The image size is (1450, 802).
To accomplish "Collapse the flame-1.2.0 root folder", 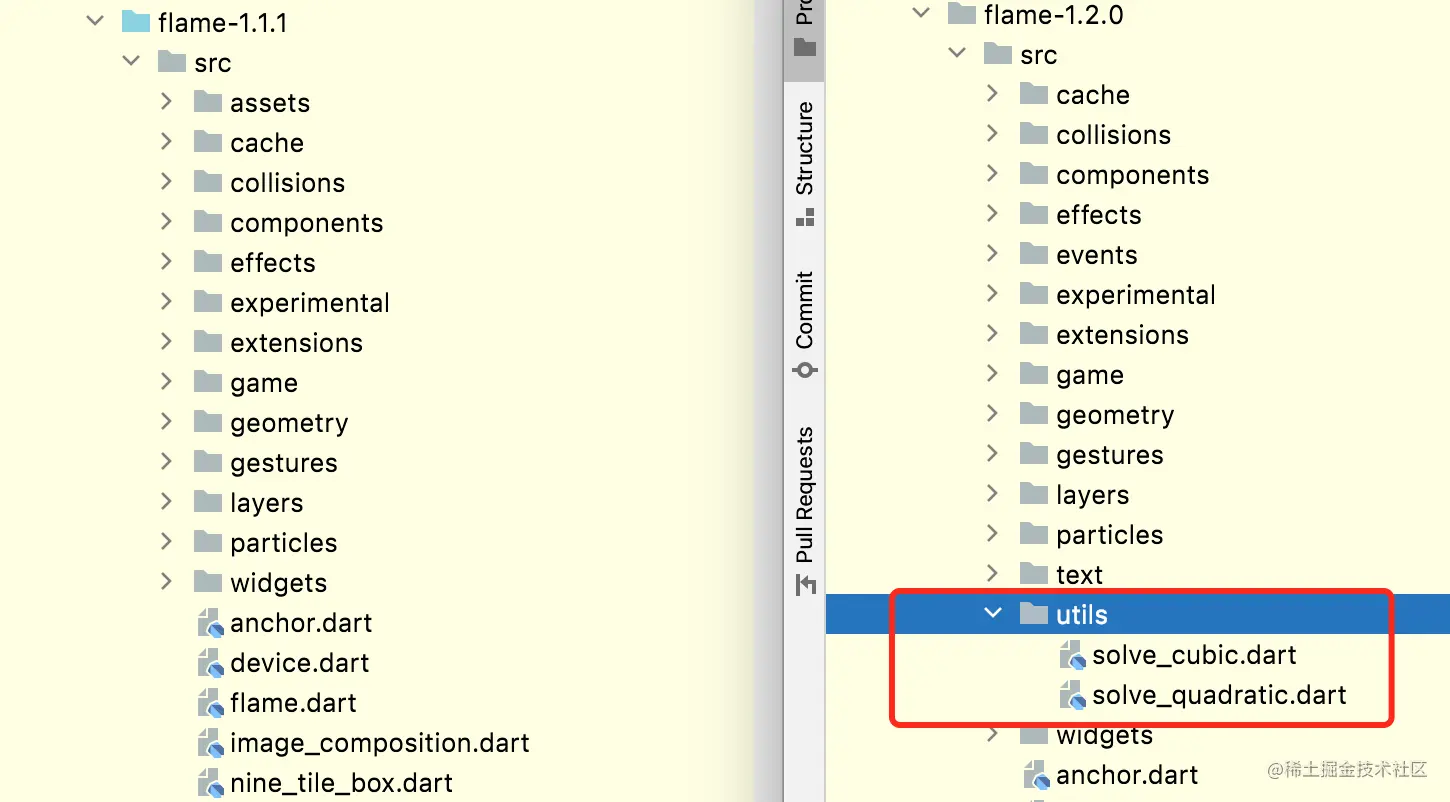I will tap(921, 13).
